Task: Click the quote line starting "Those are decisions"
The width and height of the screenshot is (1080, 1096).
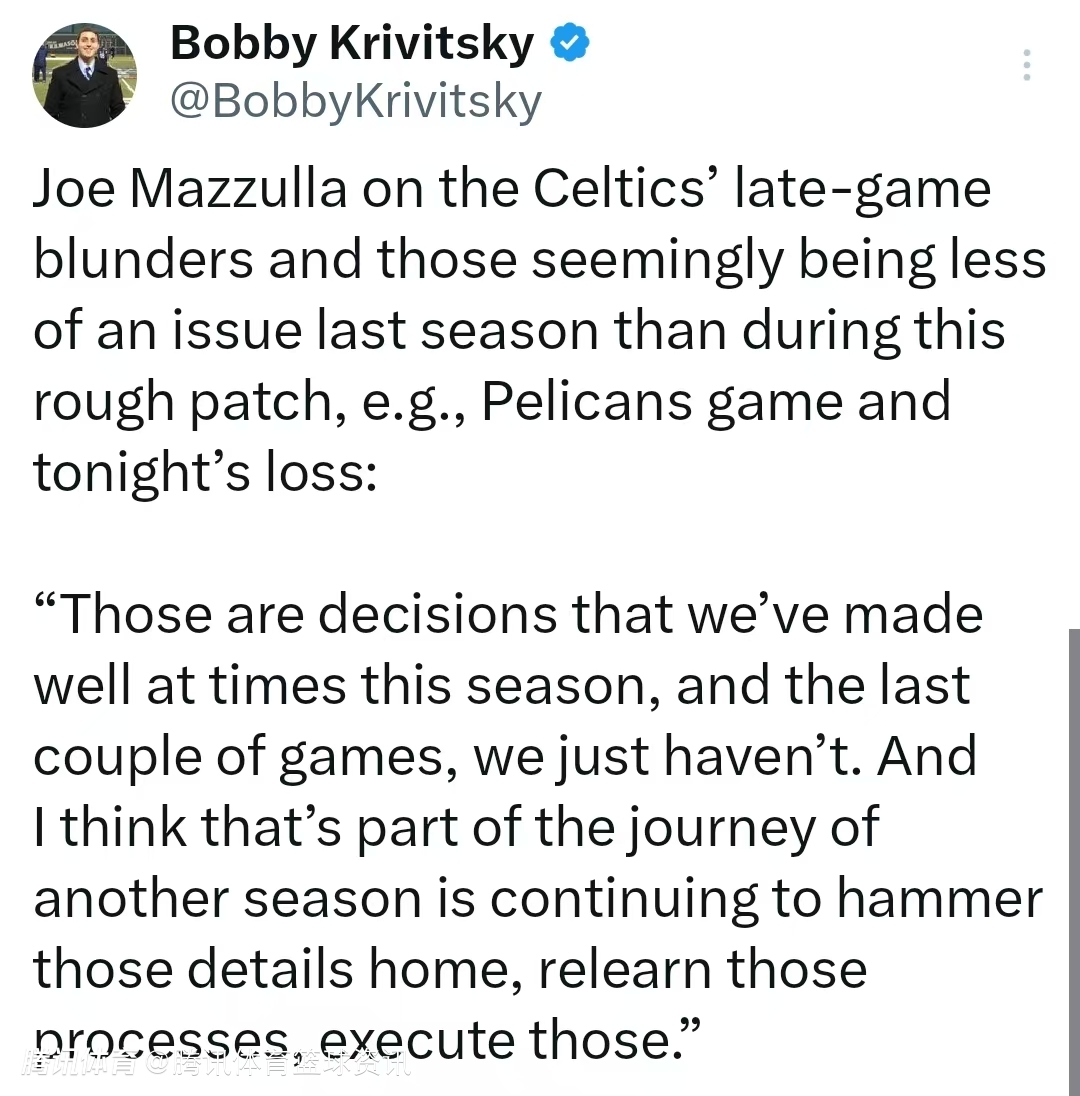Action: pos(510,615)
